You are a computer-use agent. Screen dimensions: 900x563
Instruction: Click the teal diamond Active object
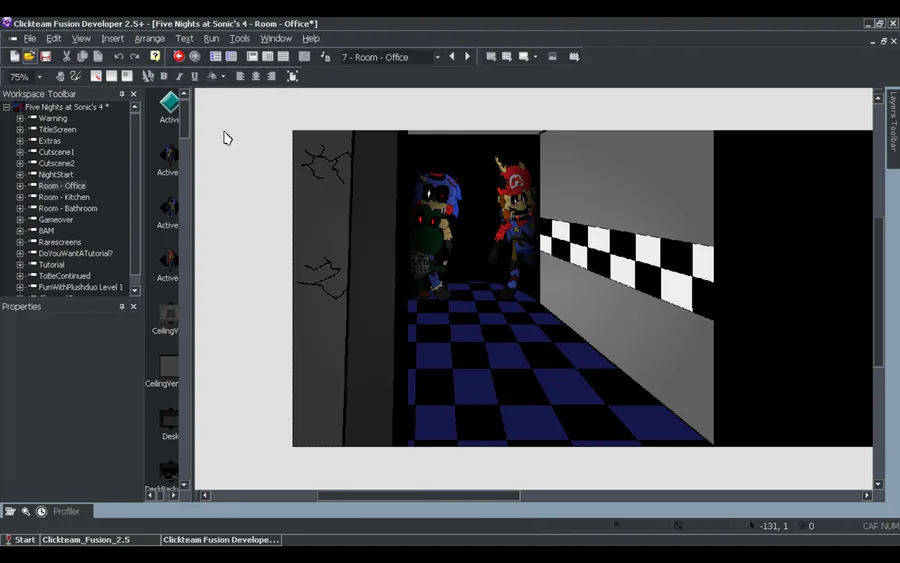coord(169,102)
